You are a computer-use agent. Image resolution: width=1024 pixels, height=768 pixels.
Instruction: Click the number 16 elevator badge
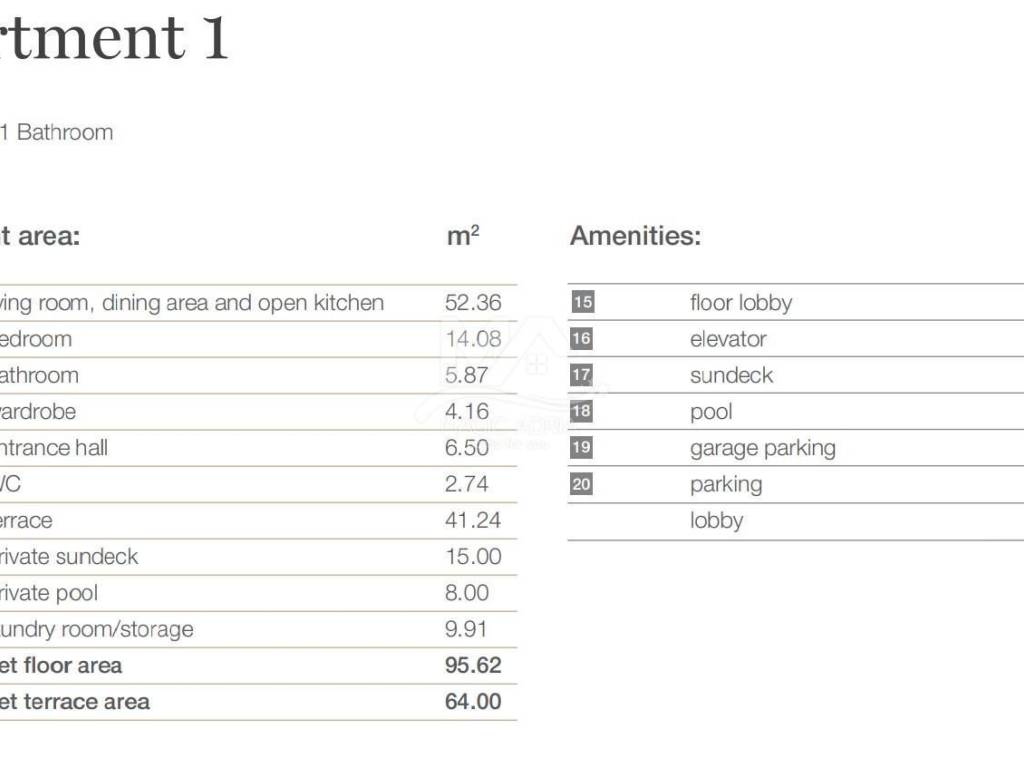581,338
